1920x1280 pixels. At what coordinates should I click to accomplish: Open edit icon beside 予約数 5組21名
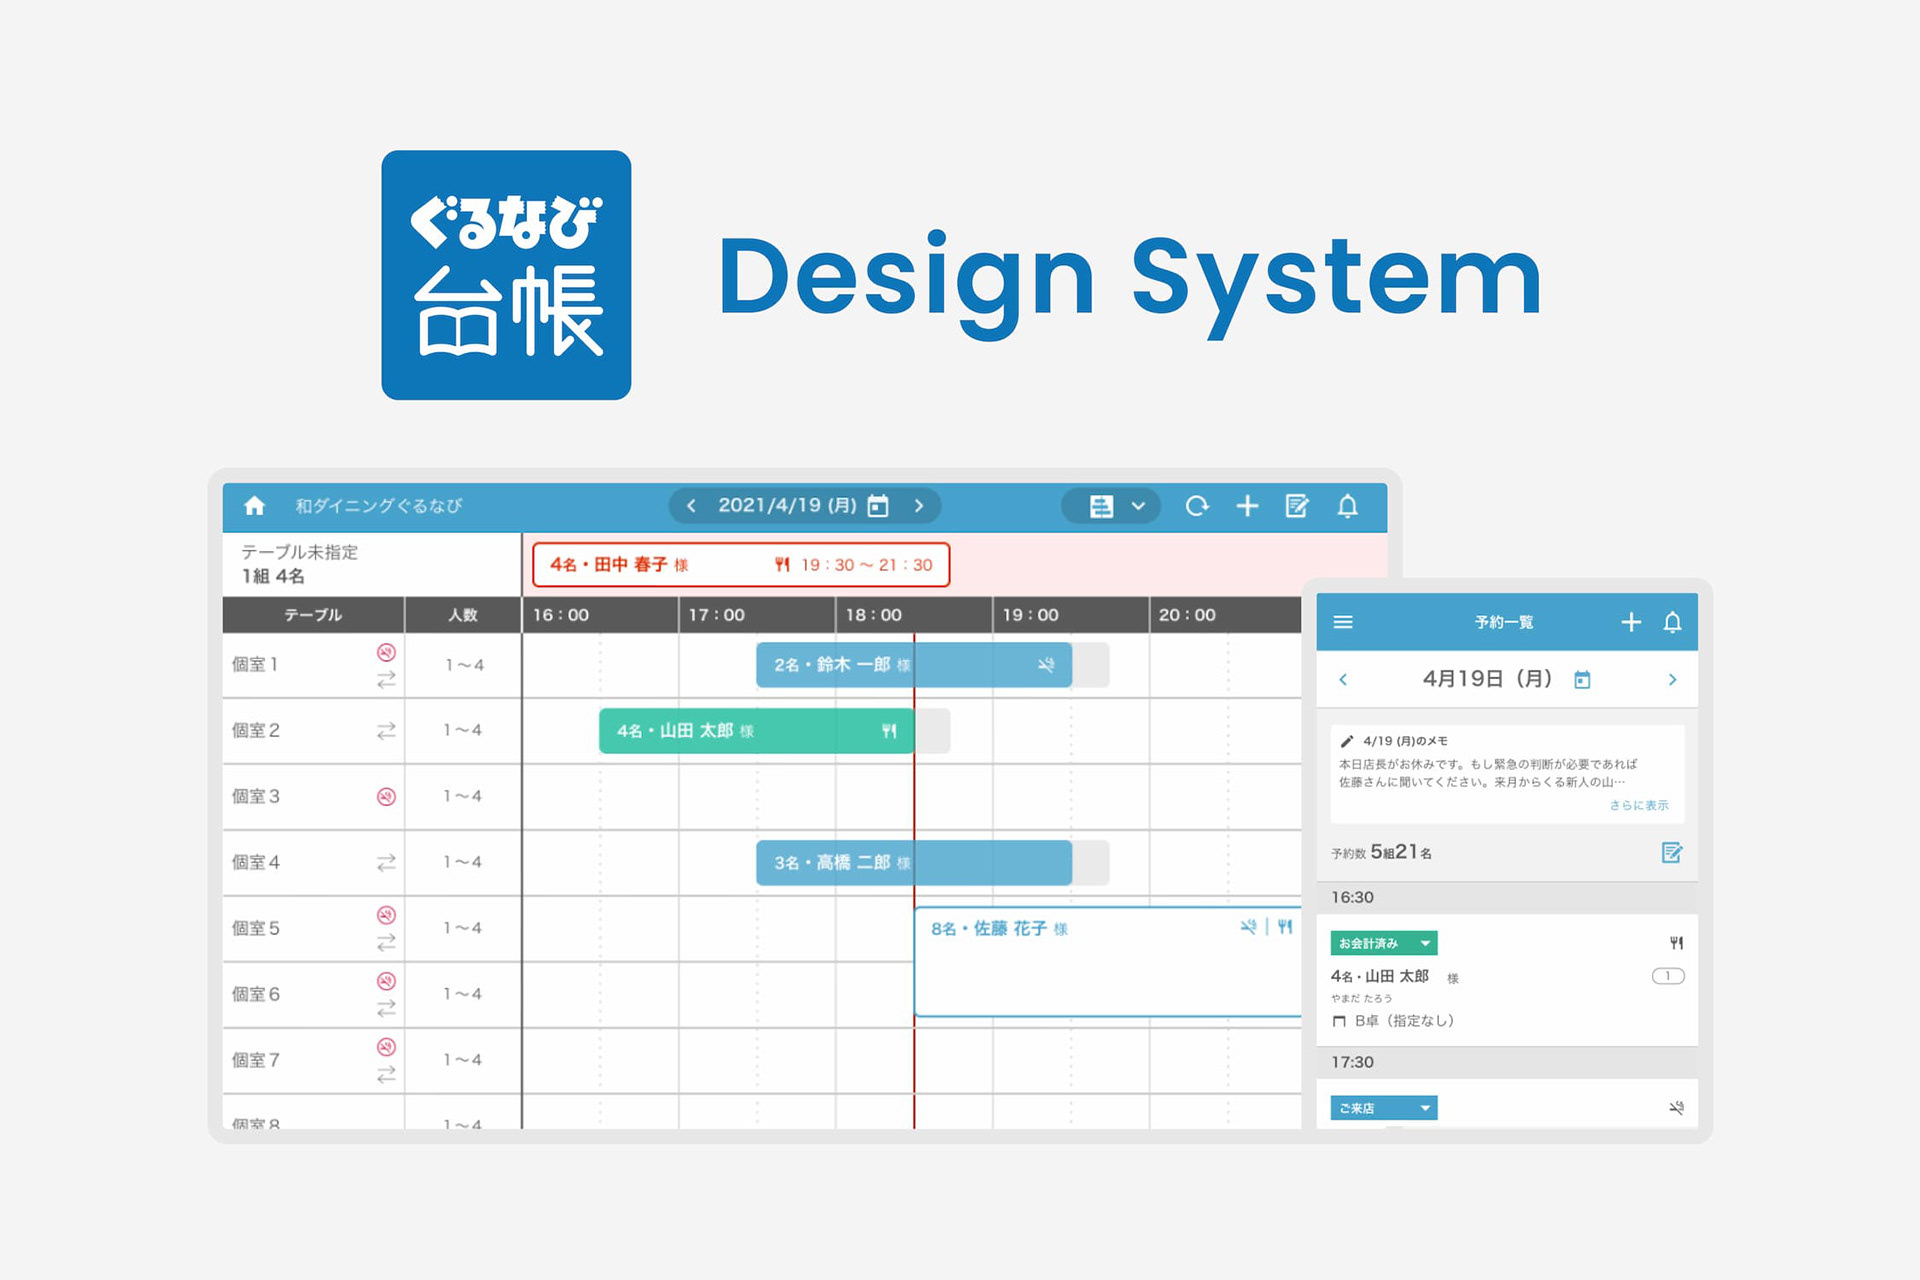[x=1671, y=852]
